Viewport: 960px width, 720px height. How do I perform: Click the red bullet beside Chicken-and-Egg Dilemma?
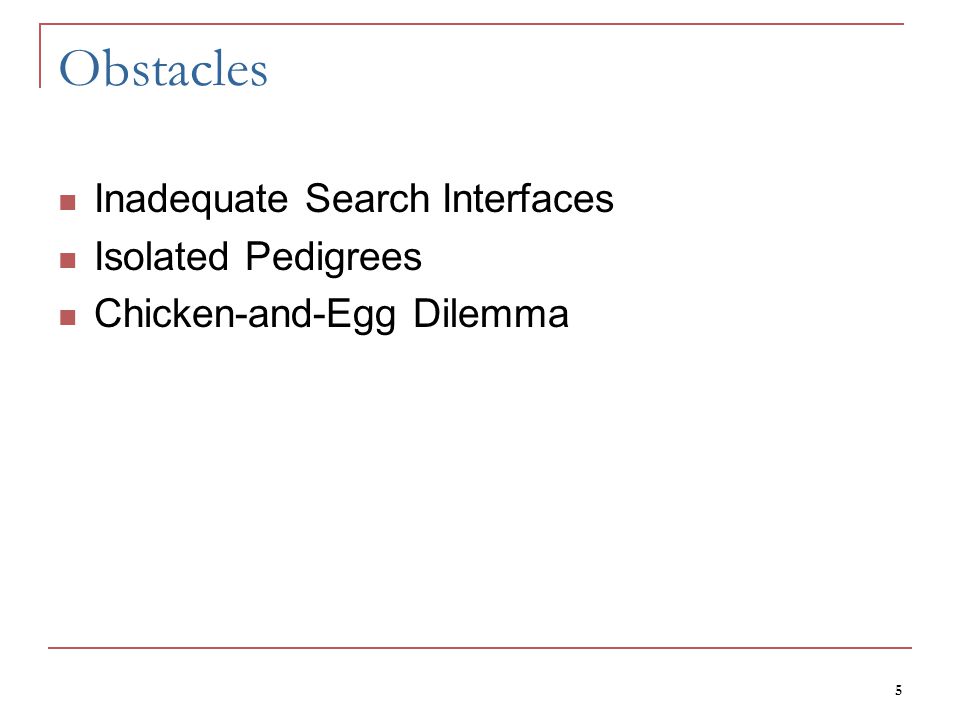[68, 317]
